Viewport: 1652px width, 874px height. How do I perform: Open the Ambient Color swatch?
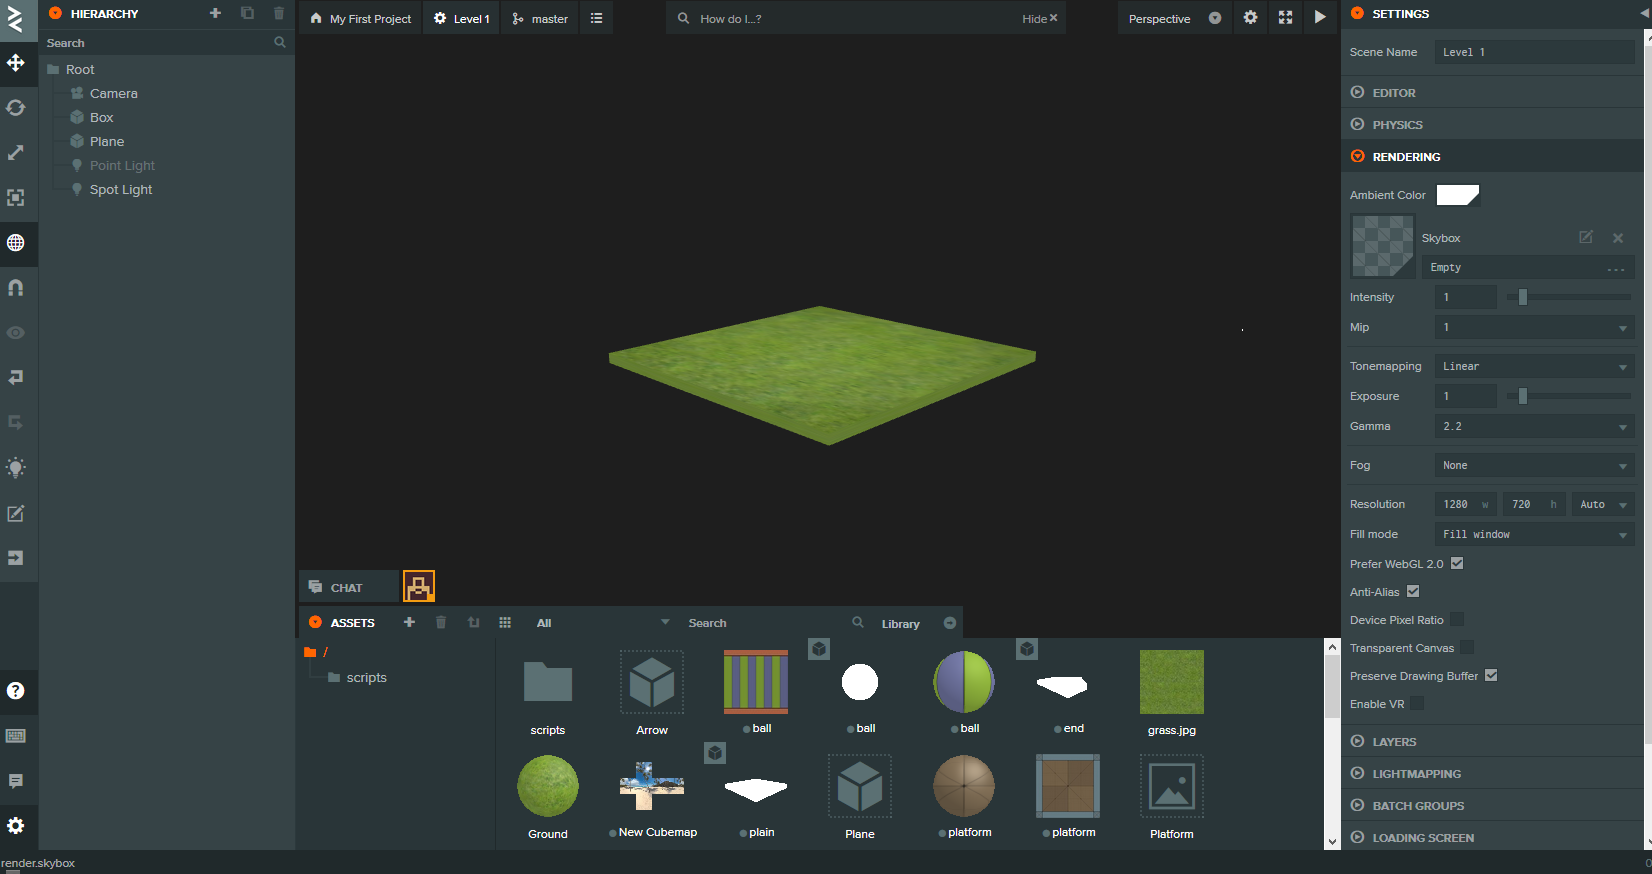coord(1457,195)
